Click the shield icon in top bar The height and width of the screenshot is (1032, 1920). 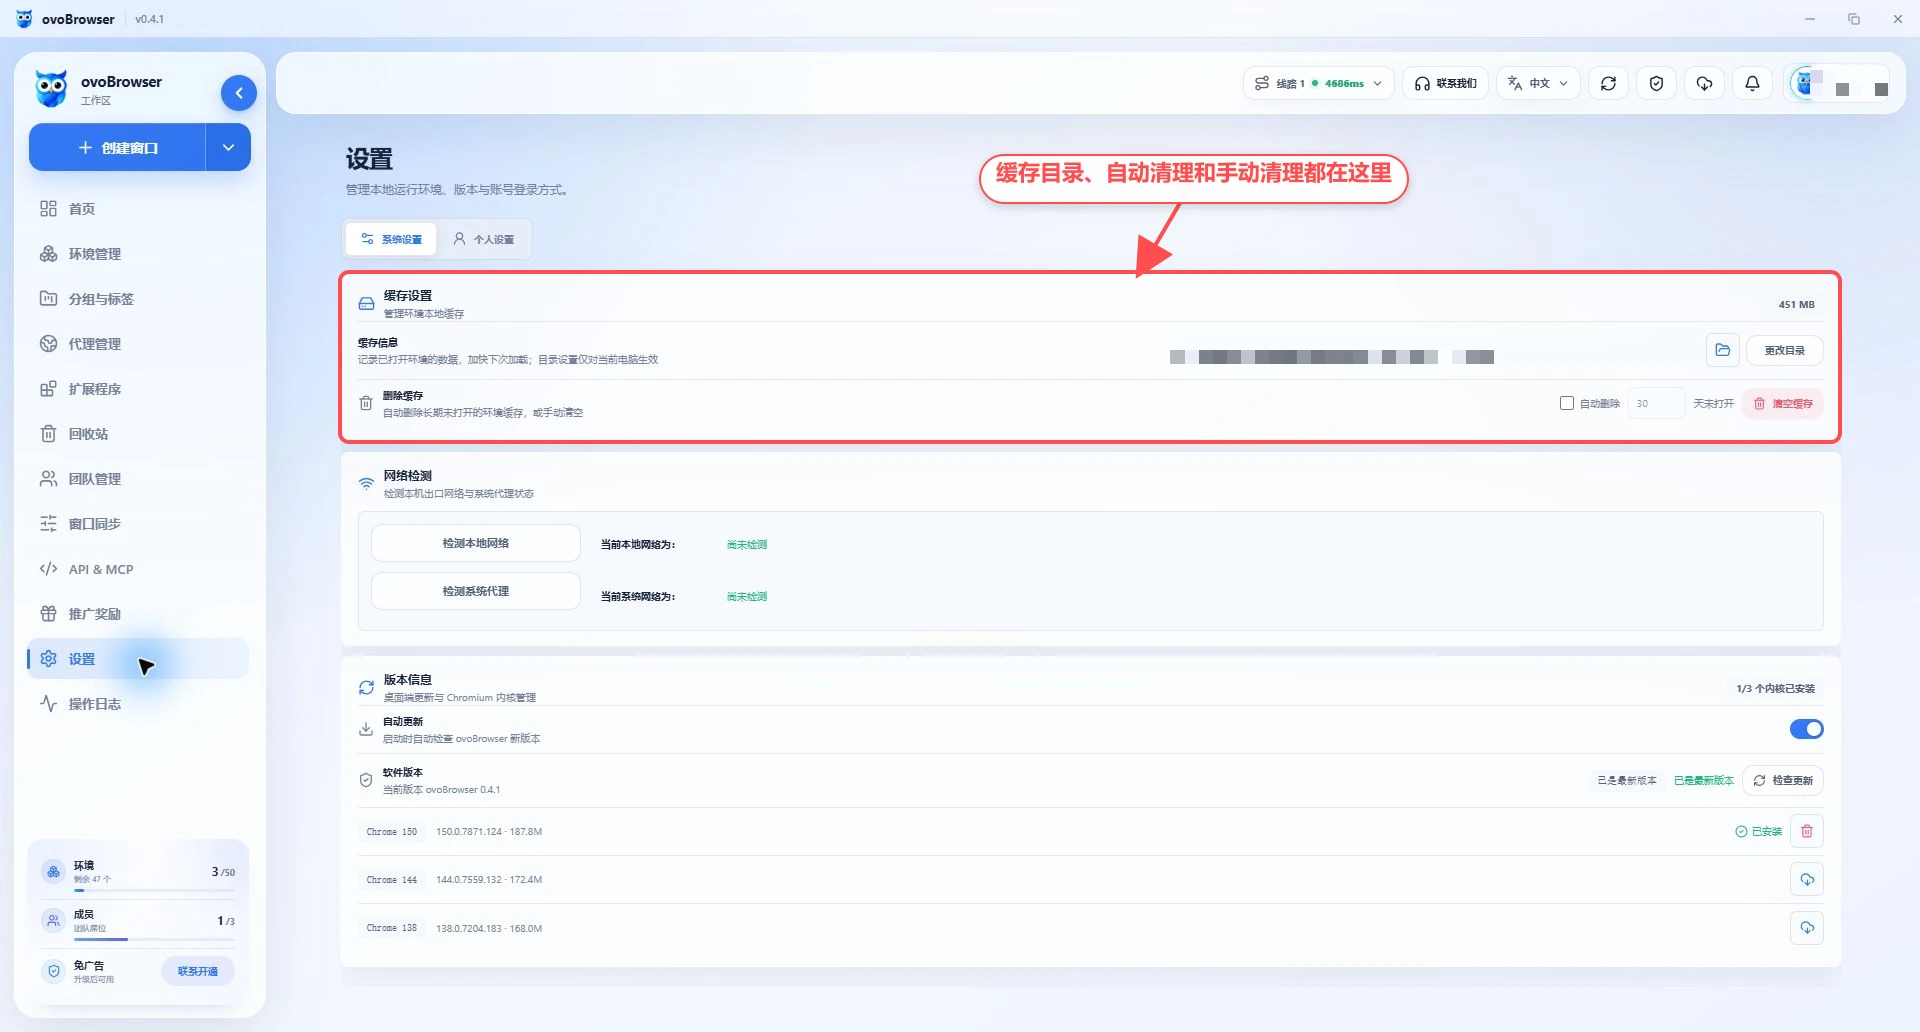[x=1656, y=83]
